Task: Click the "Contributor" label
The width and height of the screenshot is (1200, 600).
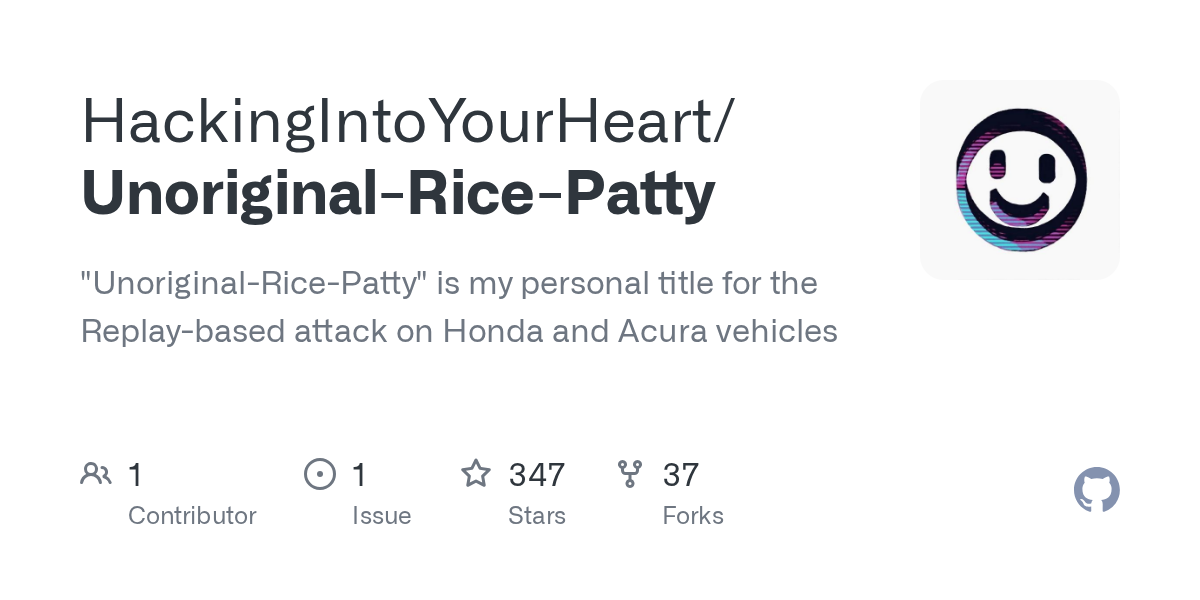Action: point(192,516)
